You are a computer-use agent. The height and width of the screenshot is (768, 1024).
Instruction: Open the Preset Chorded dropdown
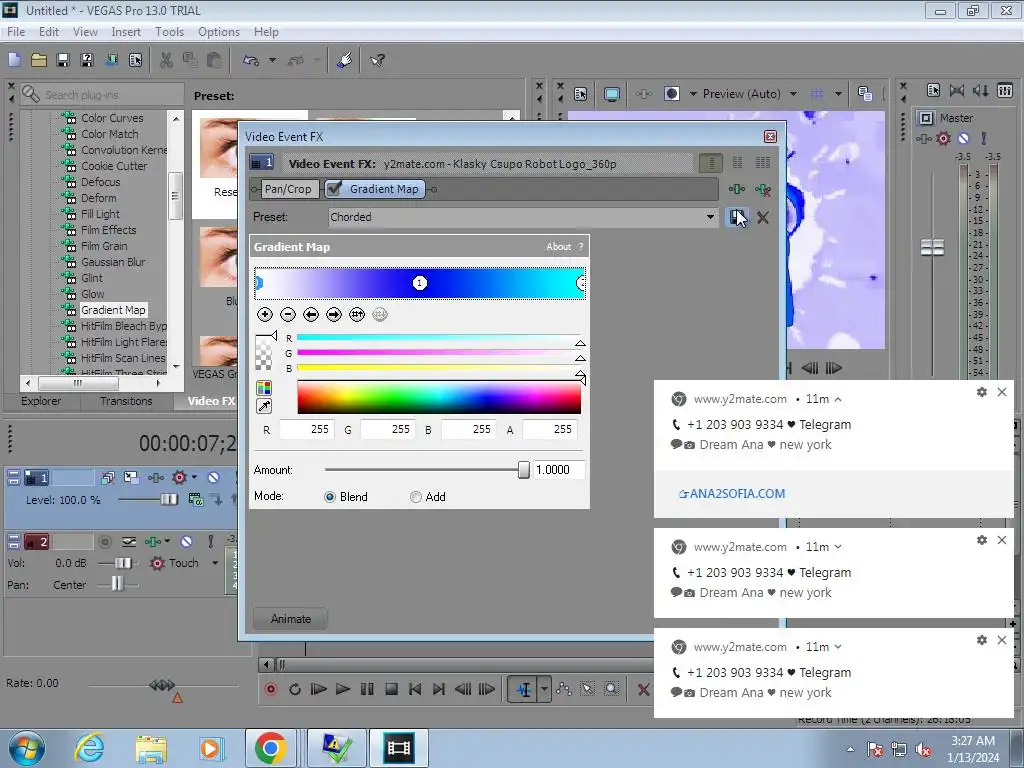pos(710,217)
